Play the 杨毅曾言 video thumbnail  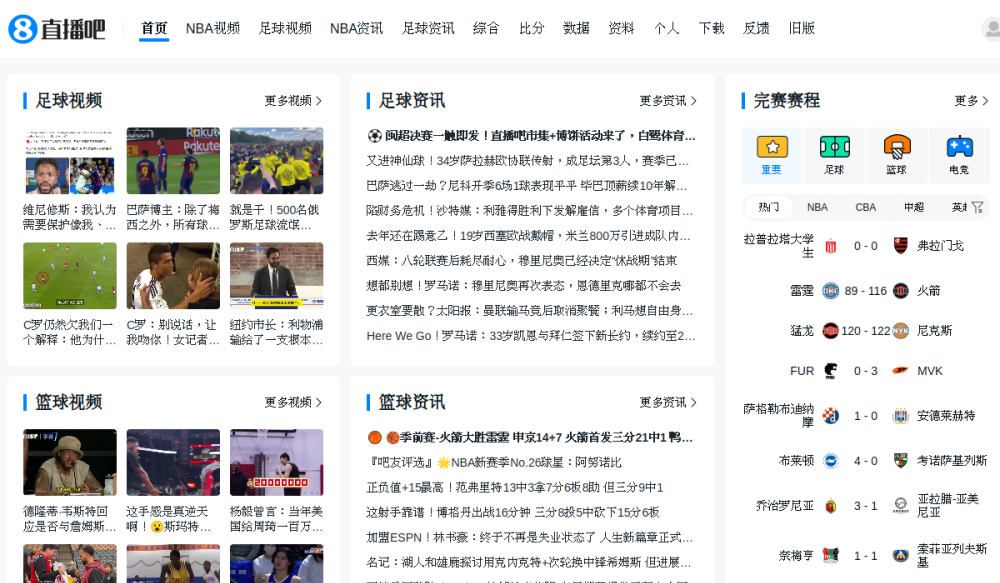click(x=277, y=462)
